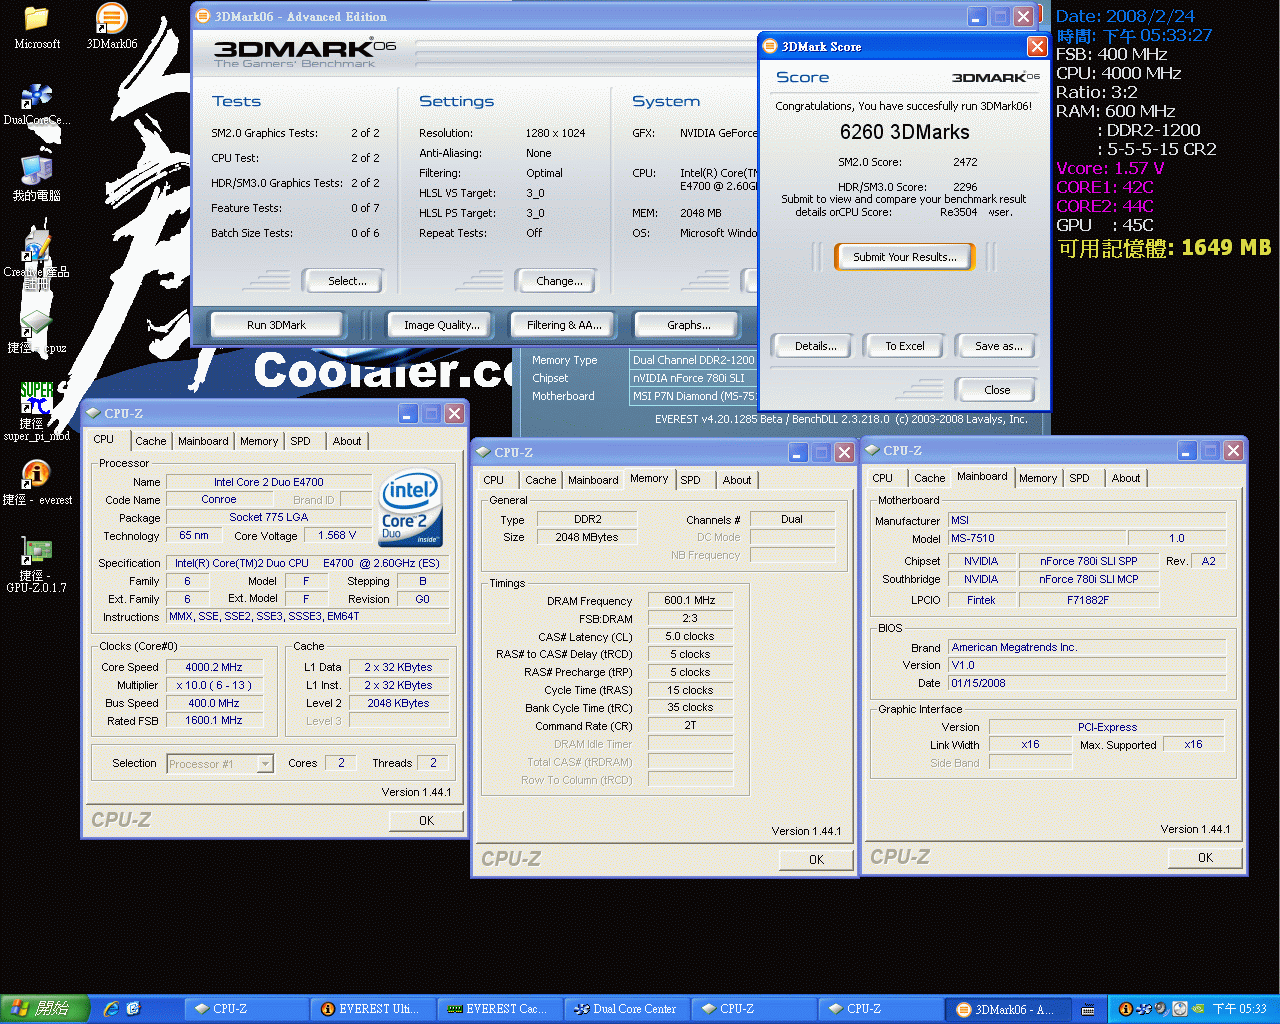The width and height of the screenshot is (1280, 1024).
Task: Open the Creative 產品註冊 desktop shortcut
Action: [37, 258]
